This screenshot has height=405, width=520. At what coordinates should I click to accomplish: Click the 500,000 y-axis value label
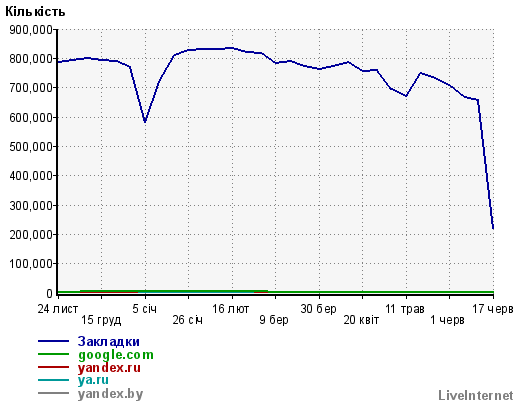click(31, 147)
